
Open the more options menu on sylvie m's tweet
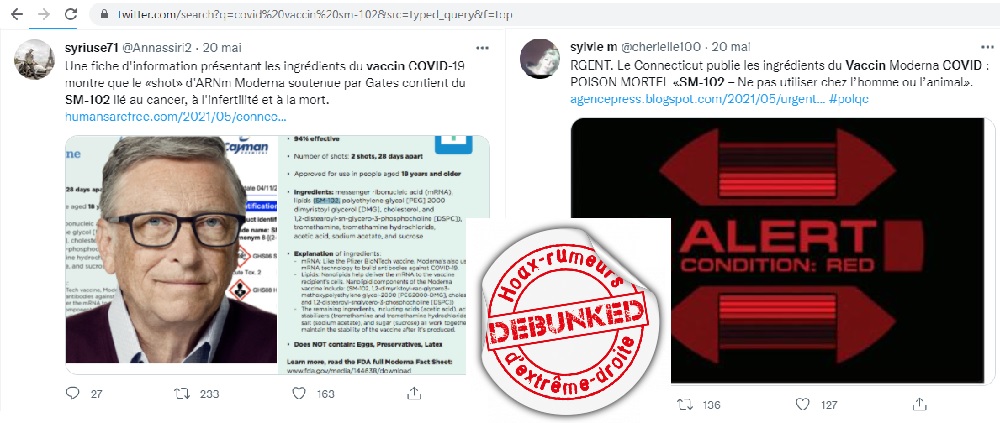[x=987, y=47]
